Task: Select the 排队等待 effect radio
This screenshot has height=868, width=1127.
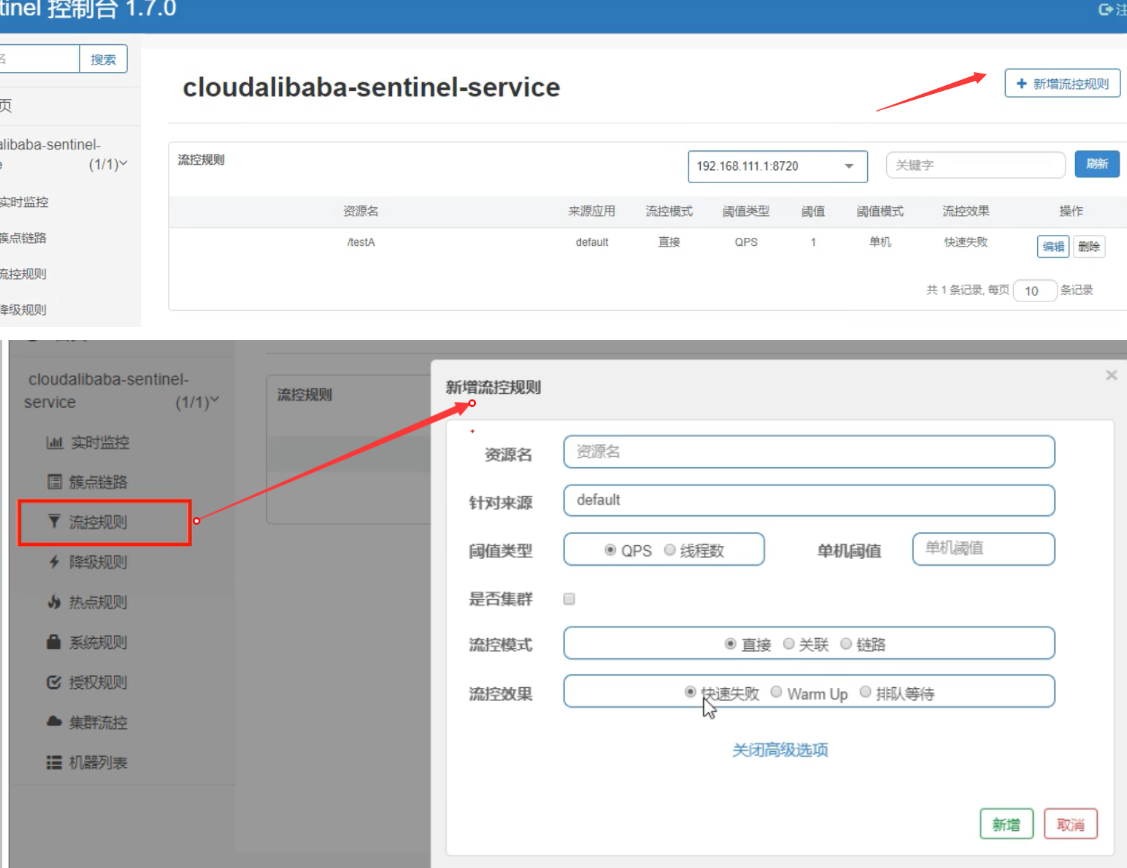Action: click(865, 692)
